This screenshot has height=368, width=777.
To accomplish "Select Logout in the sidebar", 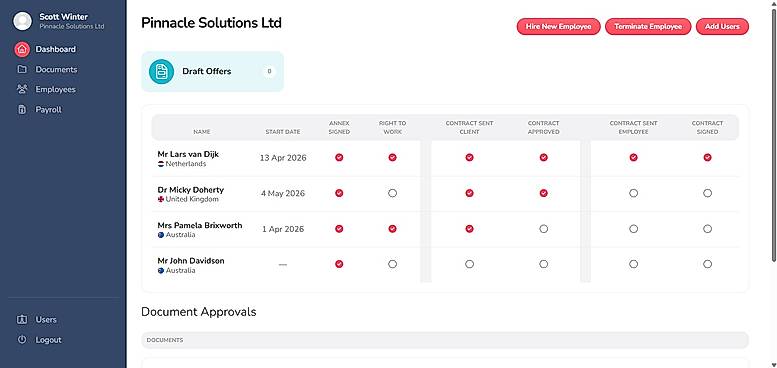I will point(48,340).
